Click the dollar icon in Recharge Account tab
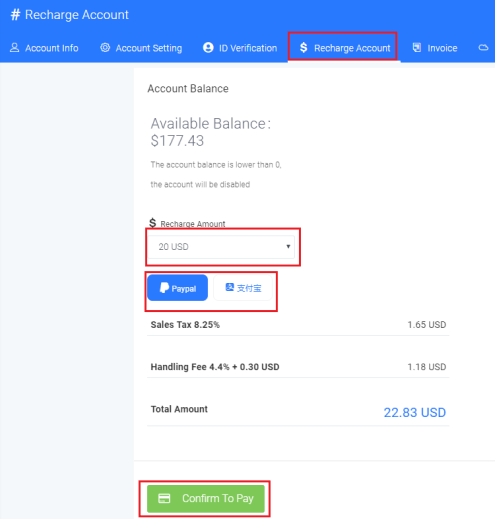 [x=303, y=48]
